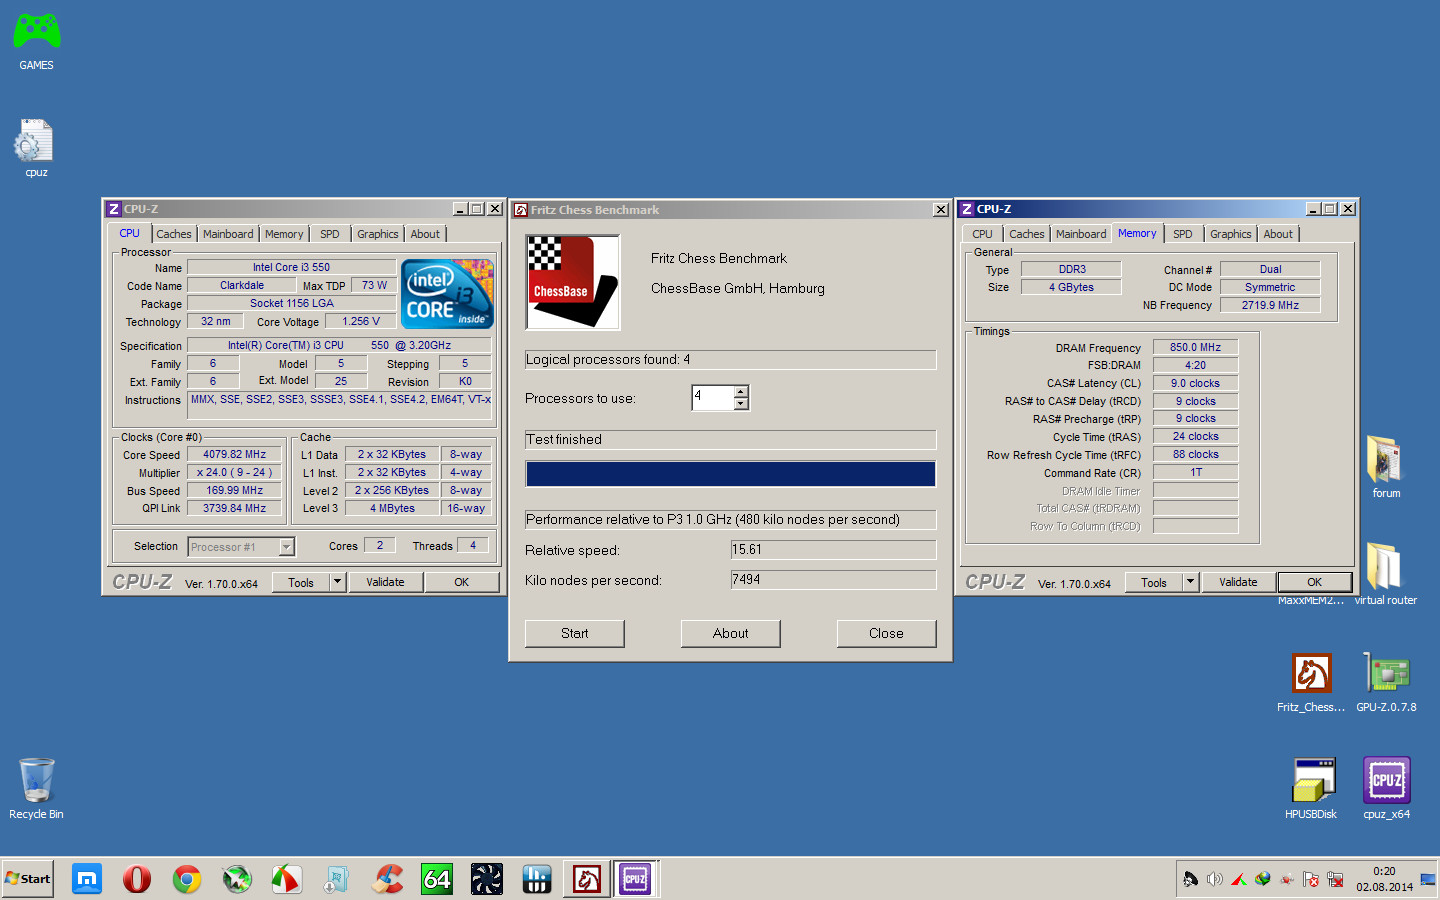
Task: Open the GPU-Z.0.7.8 desktop icon
Action: [1386, 676]
